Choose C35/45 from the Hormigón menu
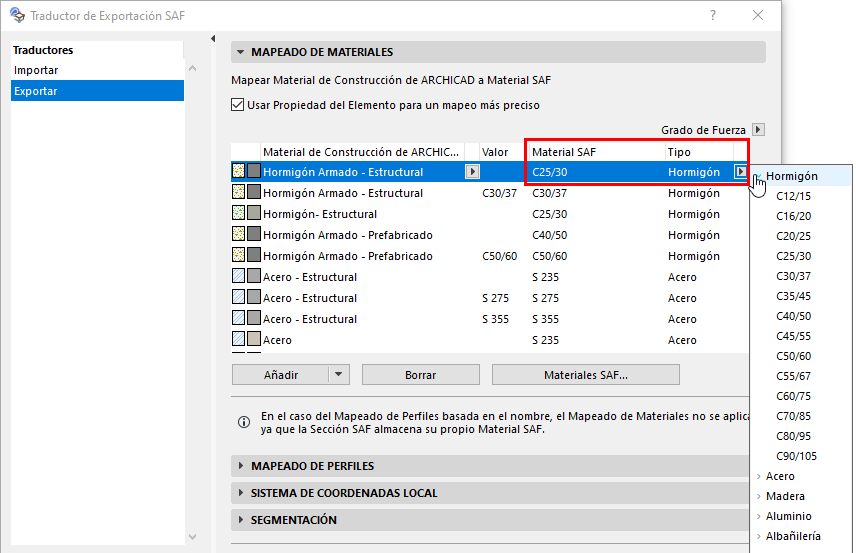 [x=793, y=296]
